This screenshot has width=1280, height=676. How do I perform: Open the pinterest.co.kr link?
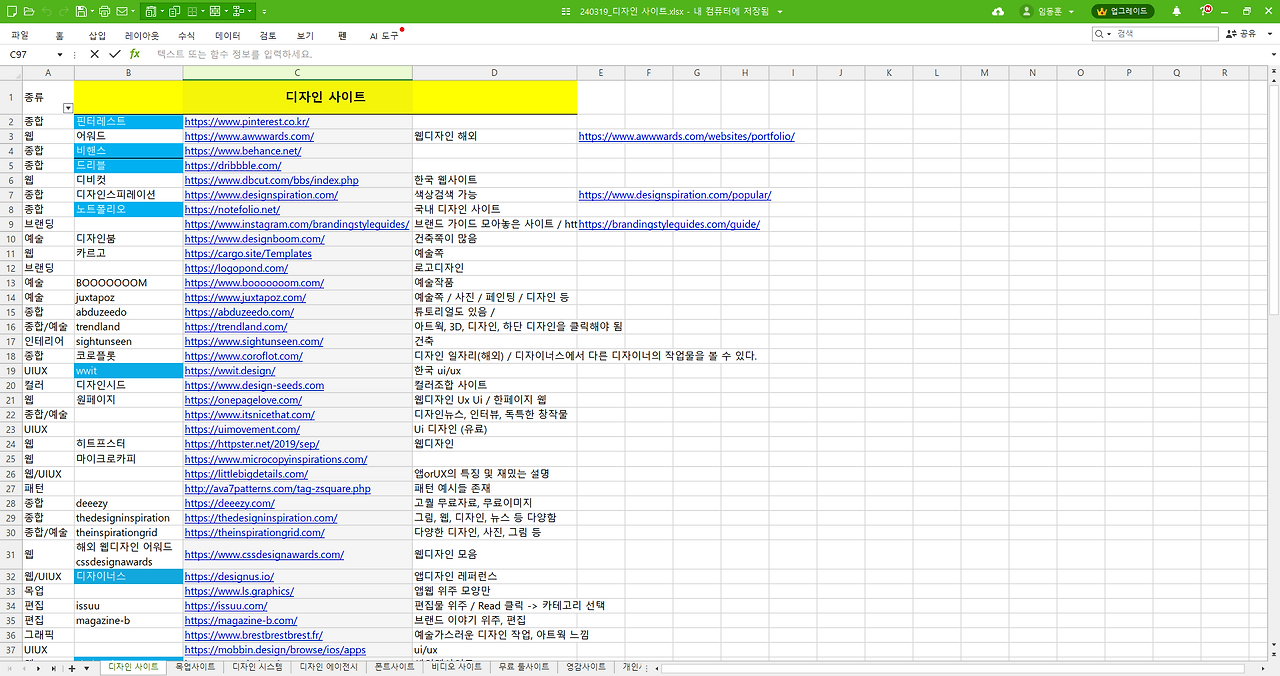pos(247,121)
